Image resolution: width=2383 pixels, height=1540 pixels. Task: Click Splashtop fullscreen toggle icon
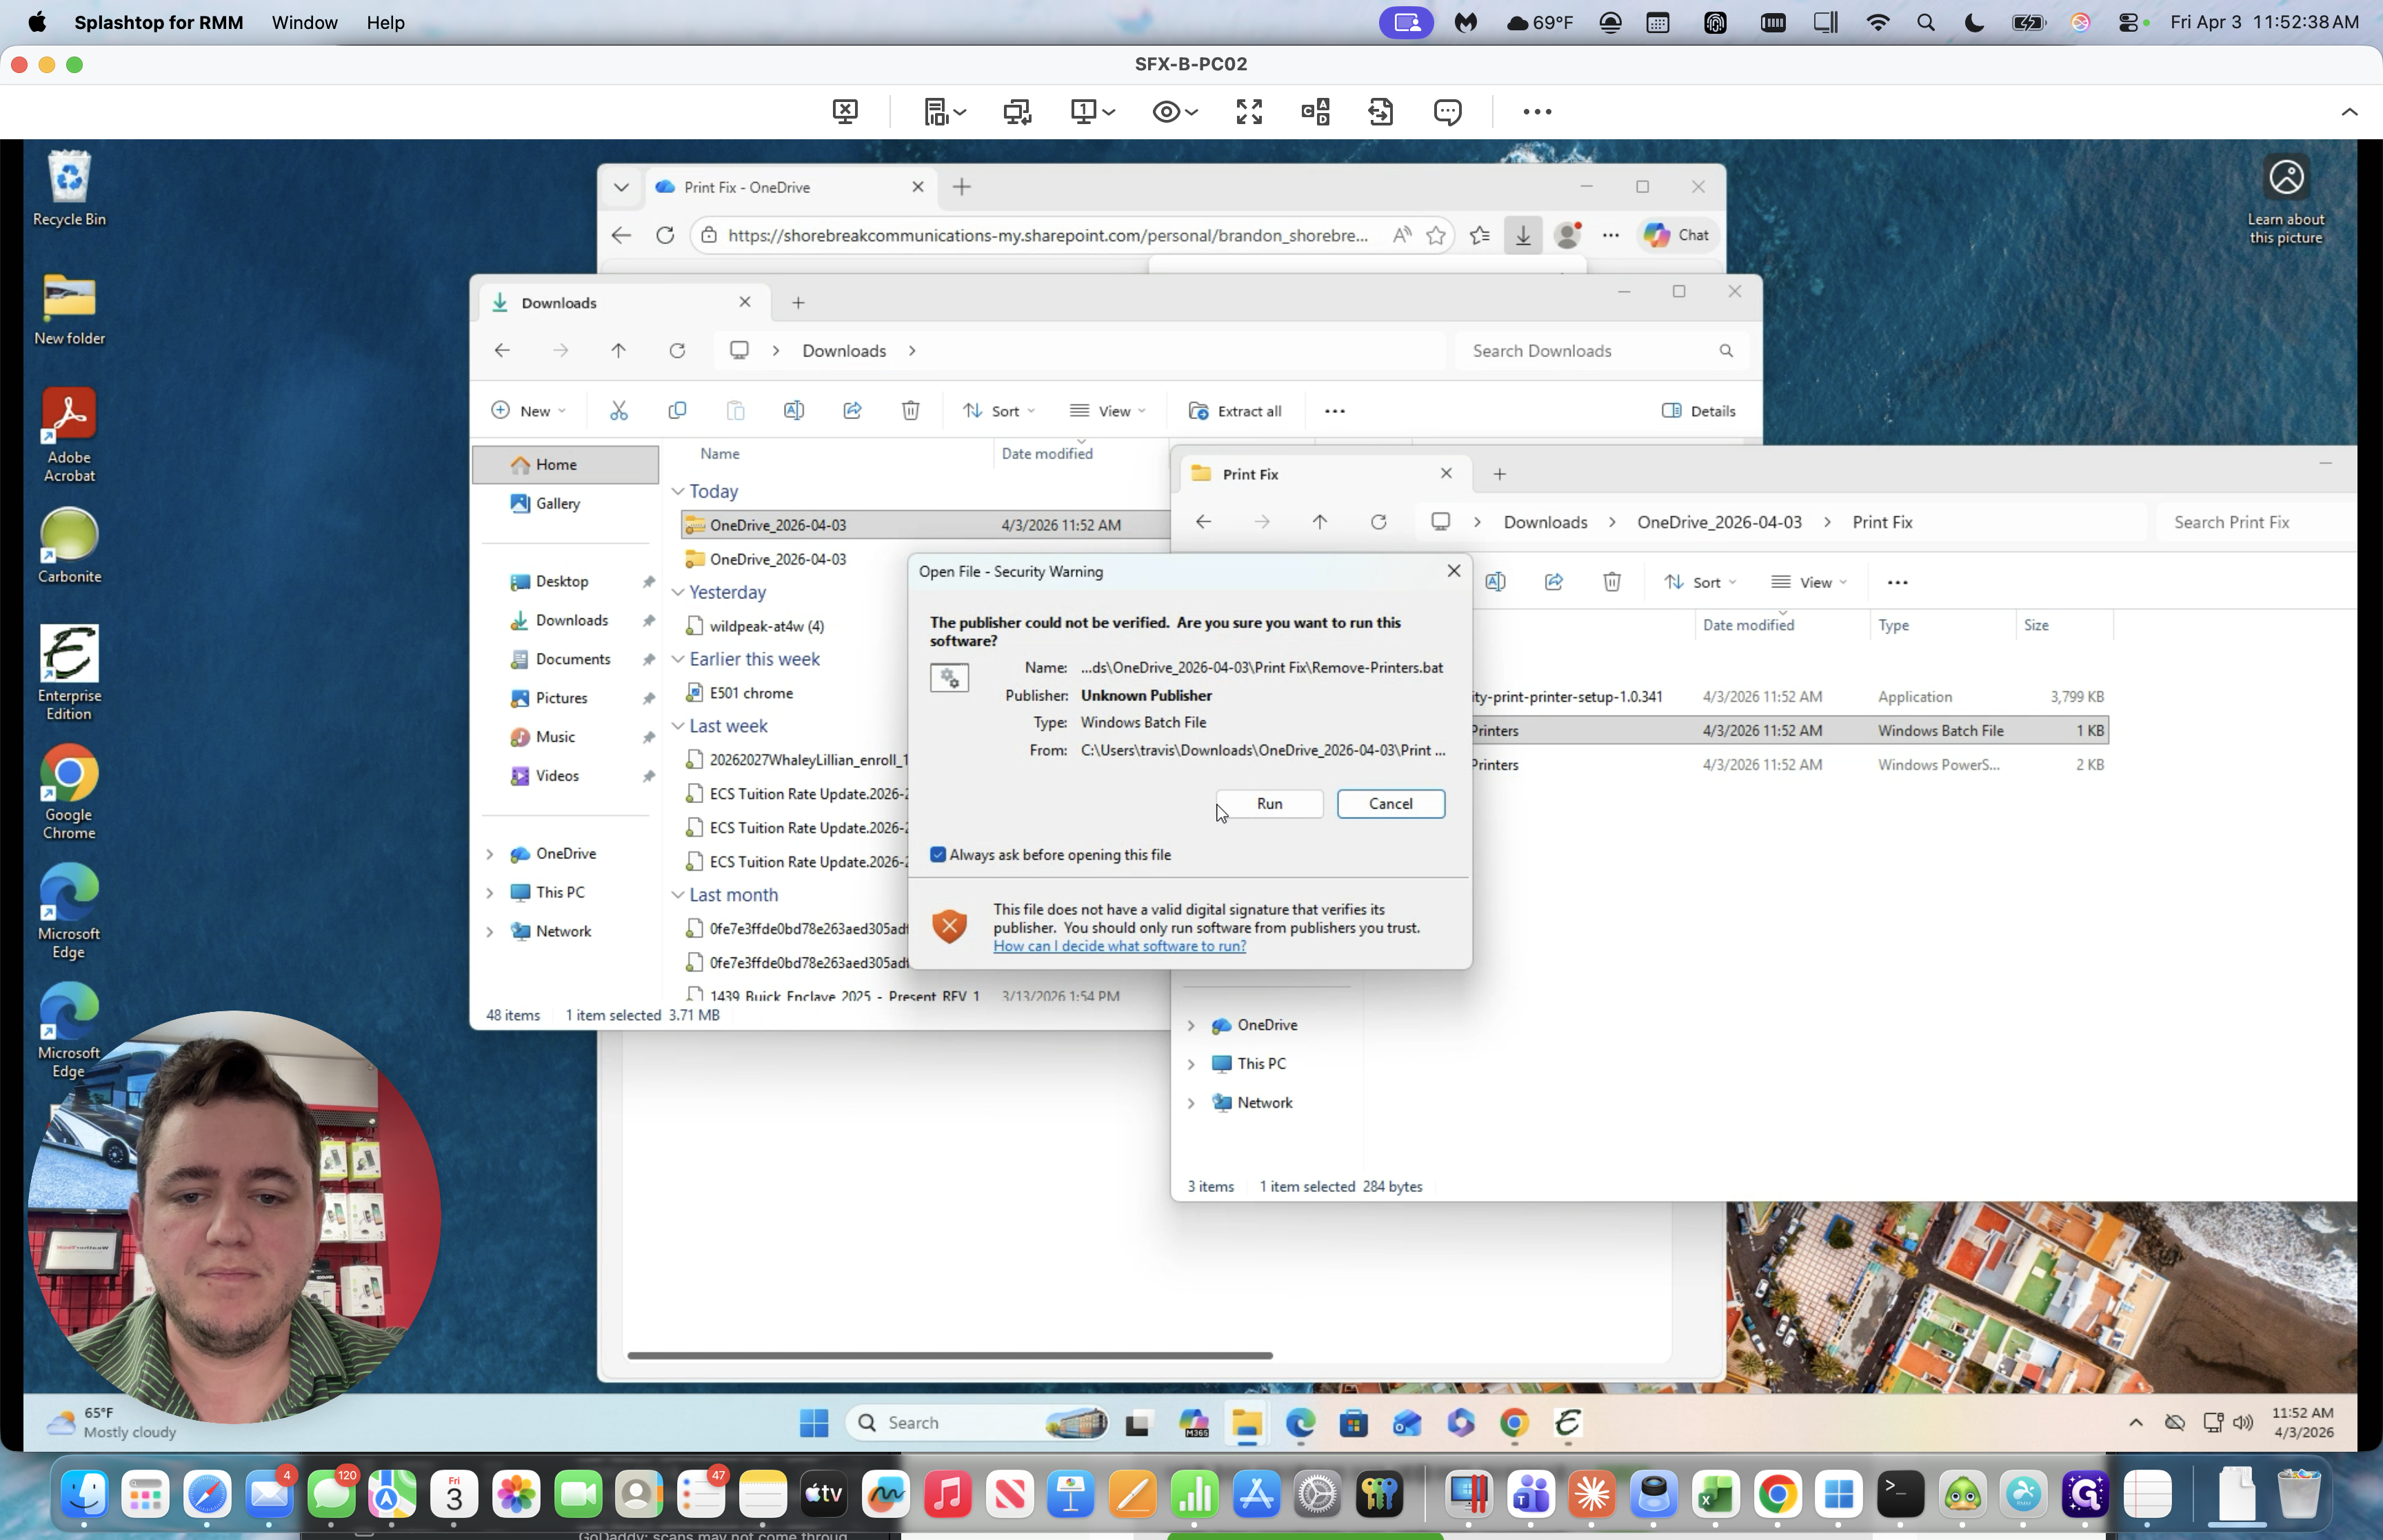click(x=1249, y=112)
